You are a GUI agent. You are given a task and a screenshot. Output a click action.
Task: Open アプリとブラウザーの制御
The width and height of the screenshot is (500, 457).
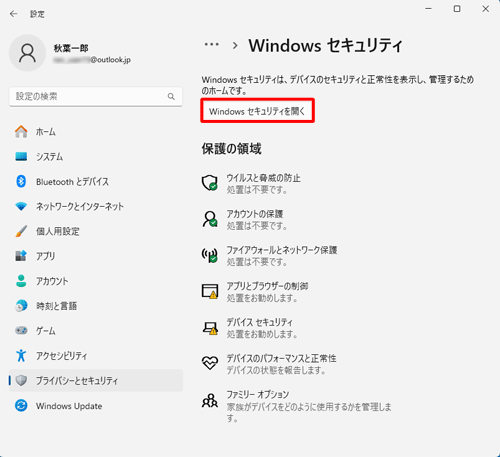pos(267,292)
